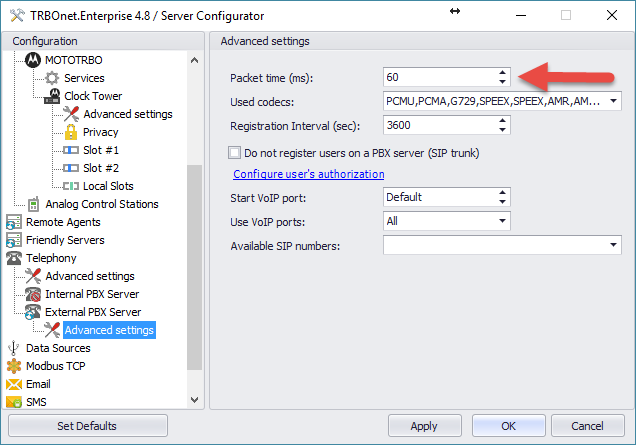Click the Slot #1 icon
The width and height of the screenshot is (636, 445).
pos(71,150)
